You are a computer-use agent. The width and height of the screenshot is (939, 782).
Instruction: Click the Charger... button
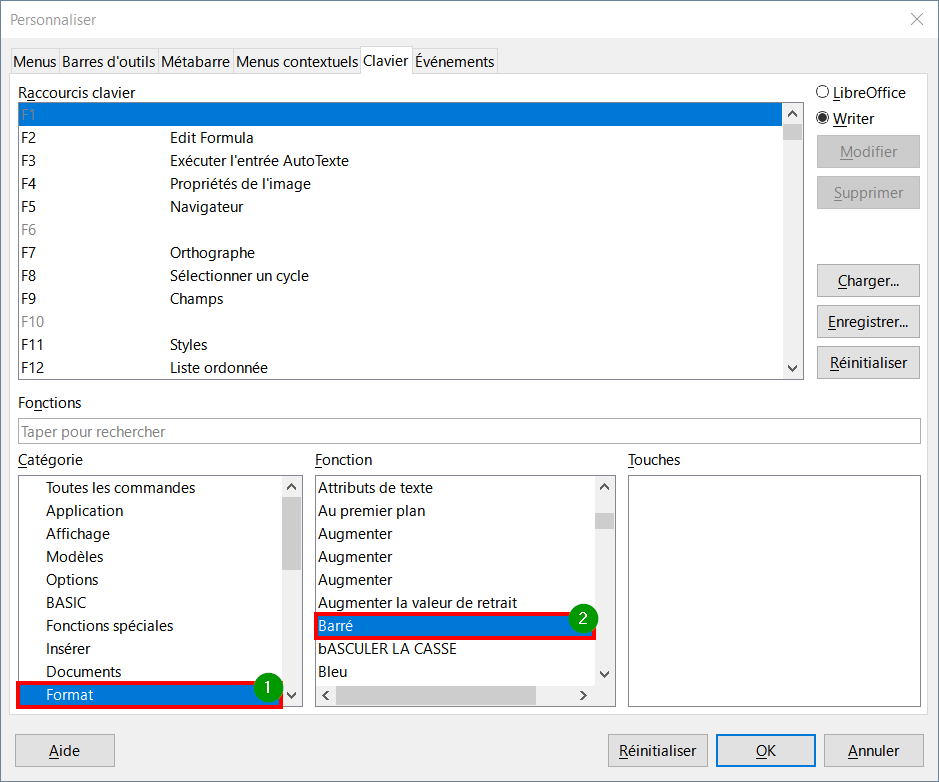pos(868,281)
